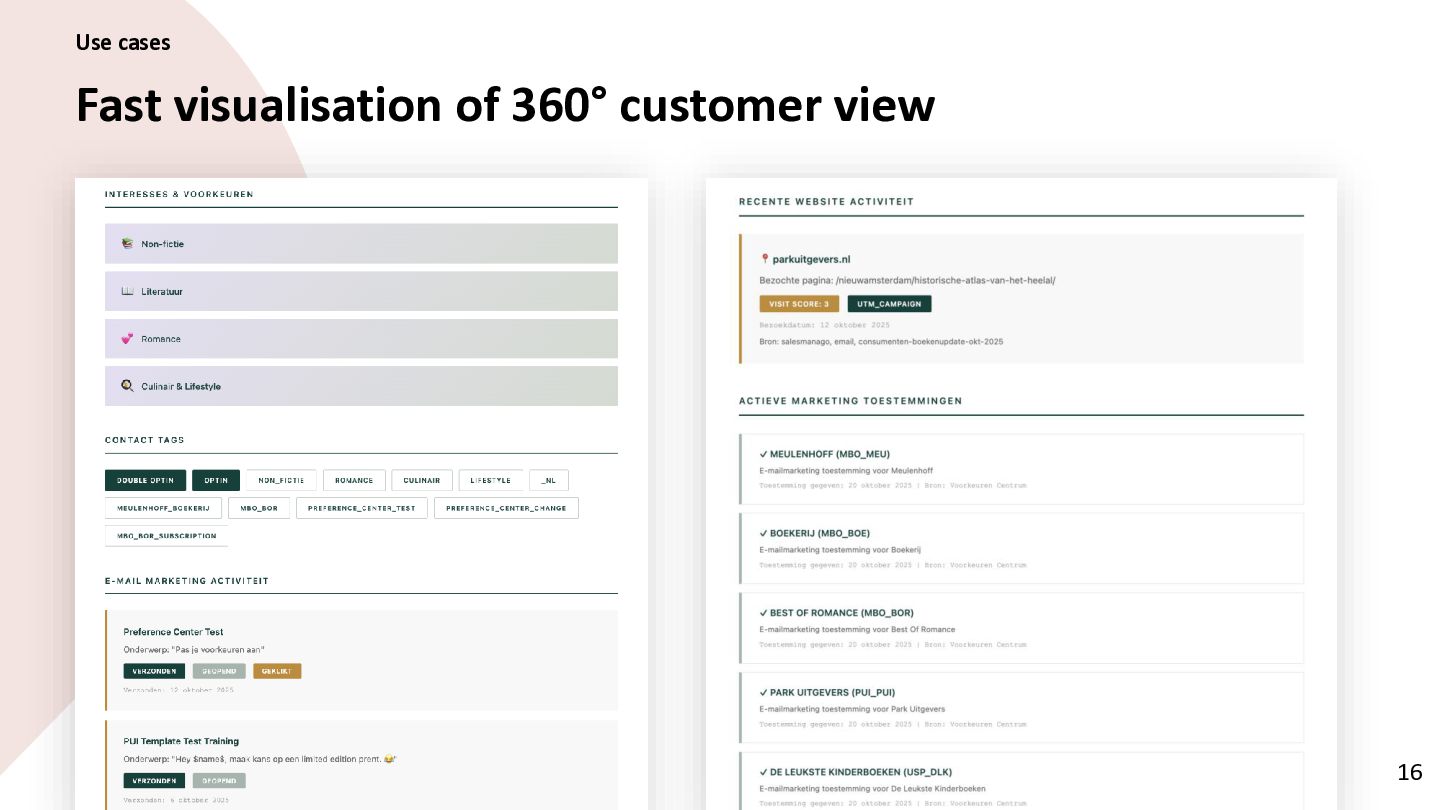Click the MBO_BOR_SUBSCRIPTION contact tag
The height and width of the screenshot is (810, 1440).
click(166, 536)
